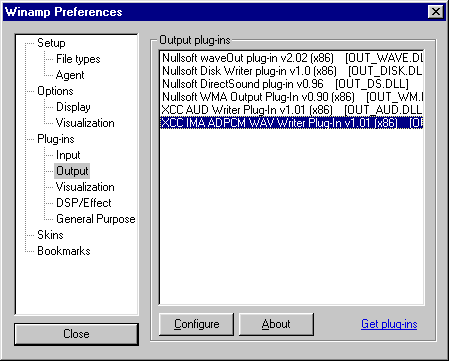Click the Configure button
Viewport: 449px width, 361px height.
tap(196, 324)
